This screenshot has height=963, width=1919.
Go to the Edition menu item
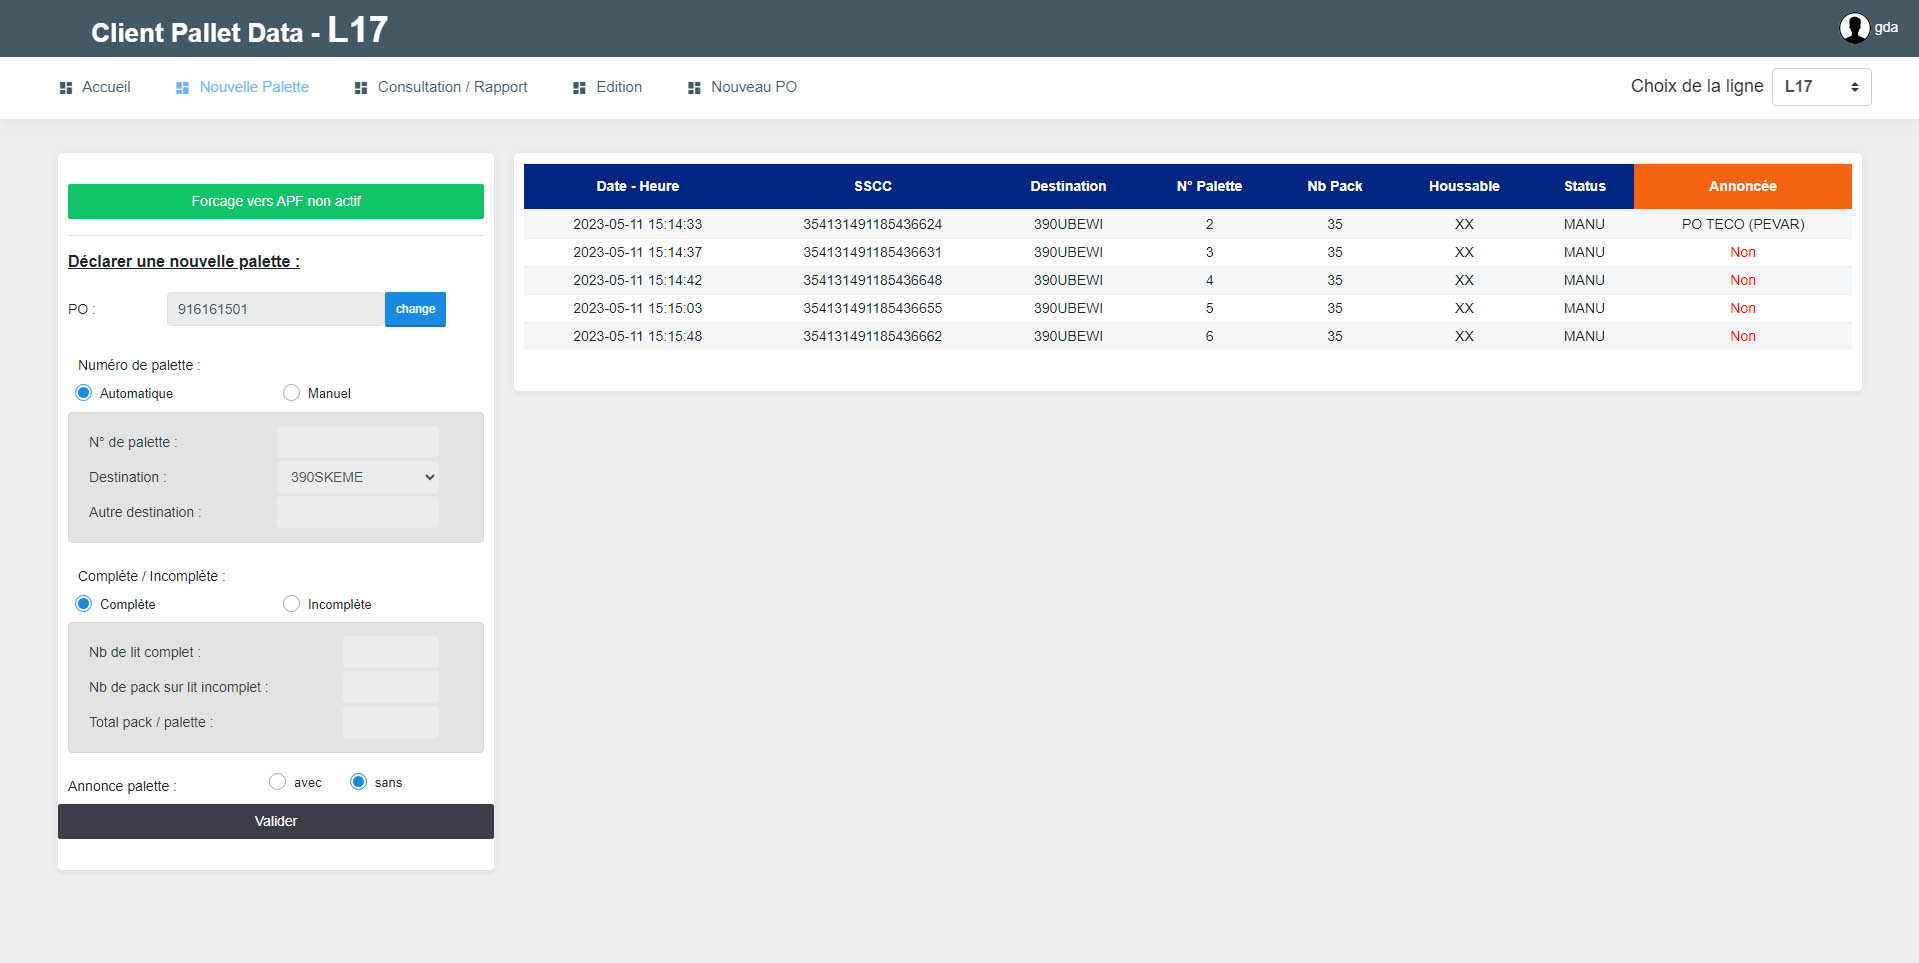[618, 87]
